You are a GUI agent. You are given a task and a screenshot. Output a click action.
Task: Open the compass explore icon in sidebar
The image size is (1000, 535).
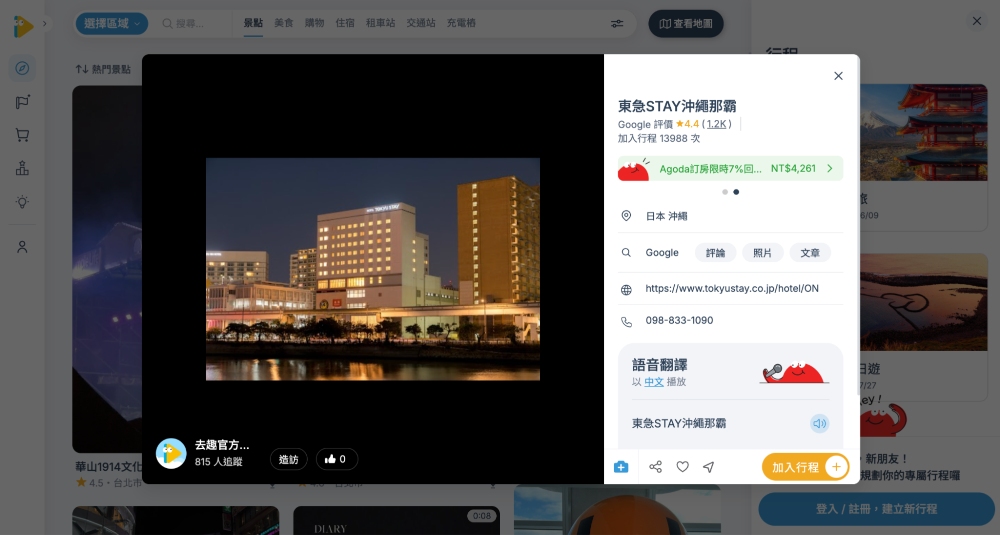tap(22, 68)
